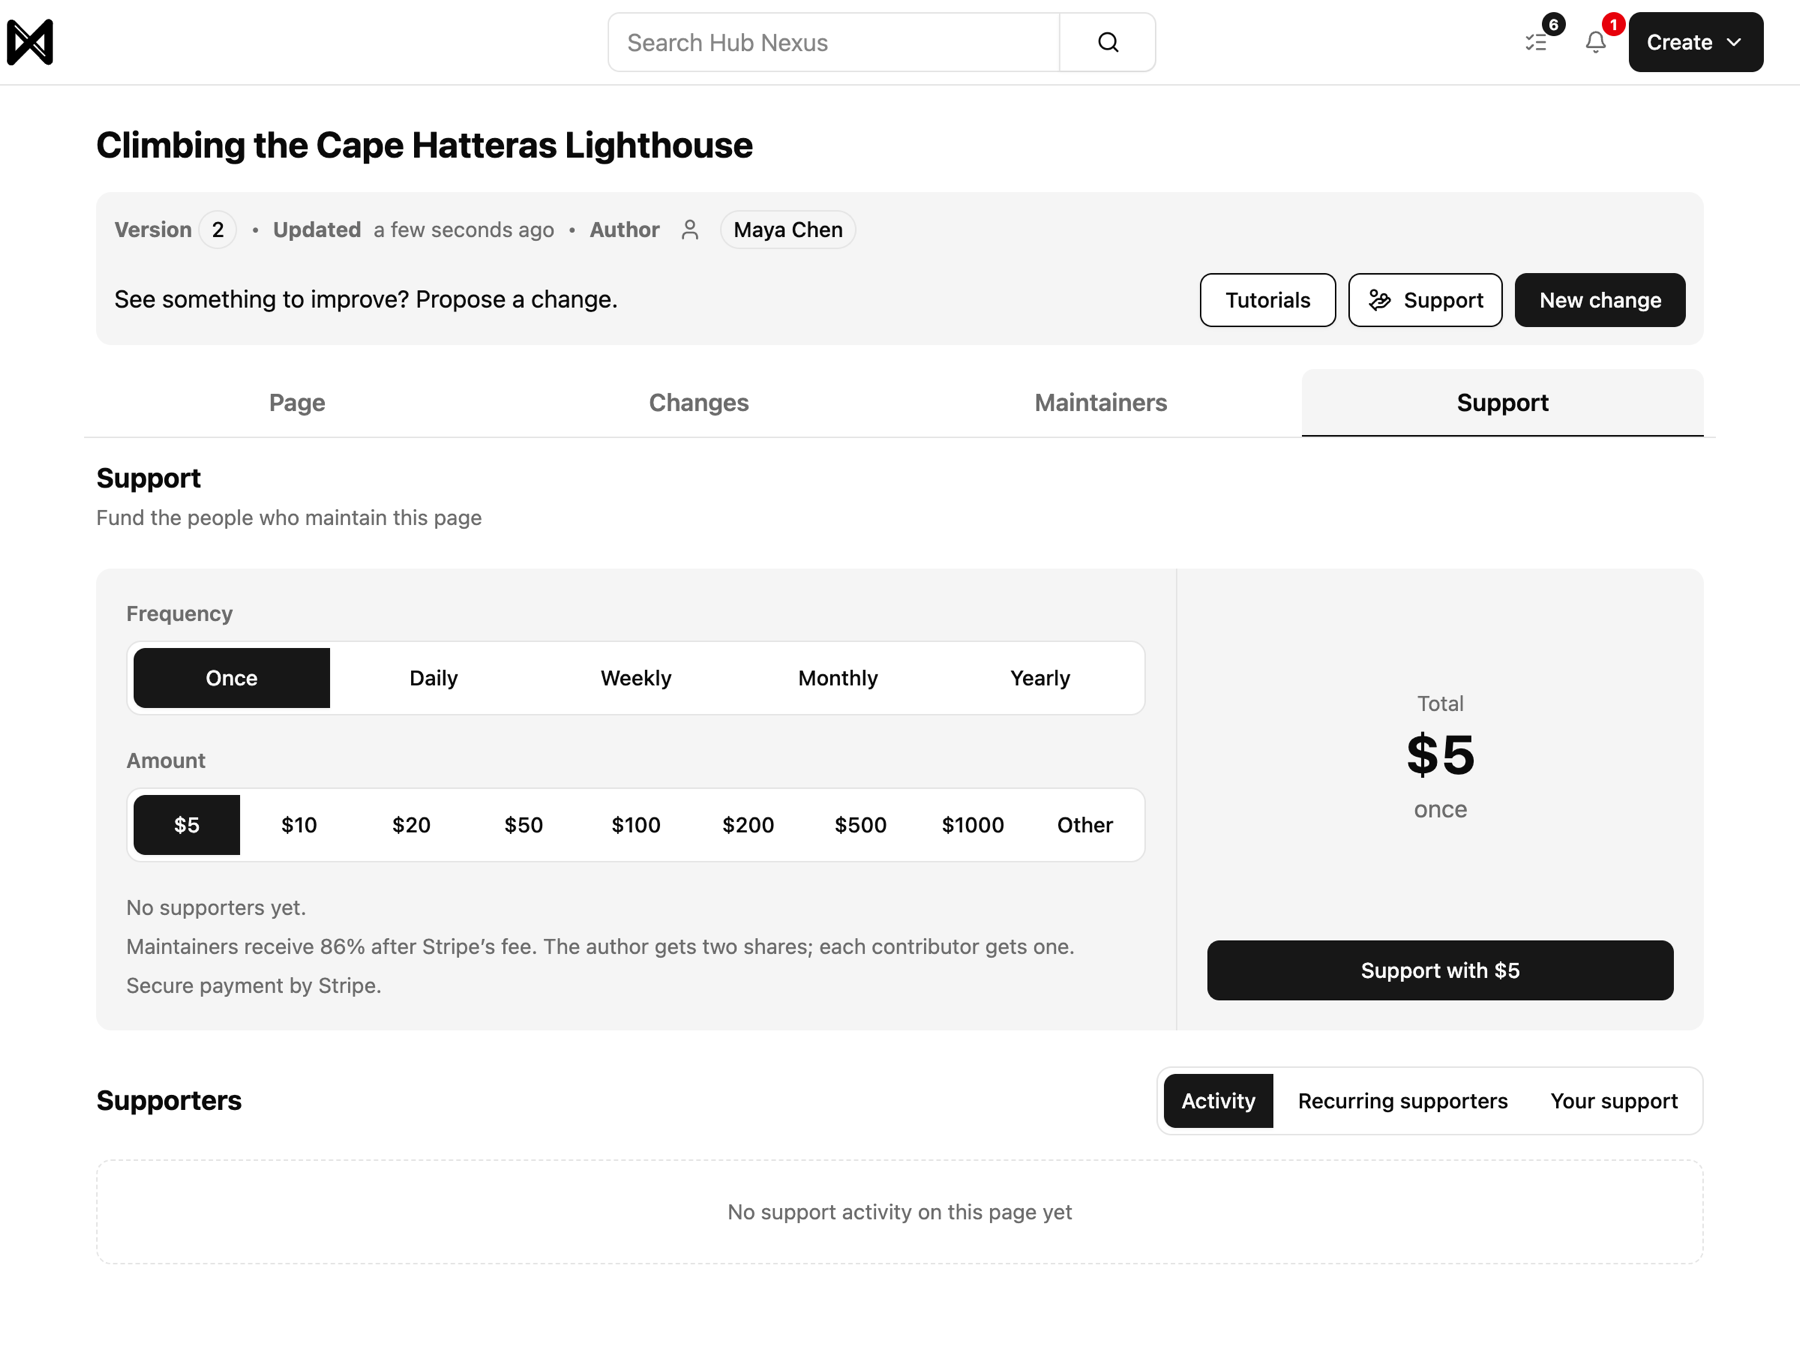Select the $10 amount

(x=299, y=825)
